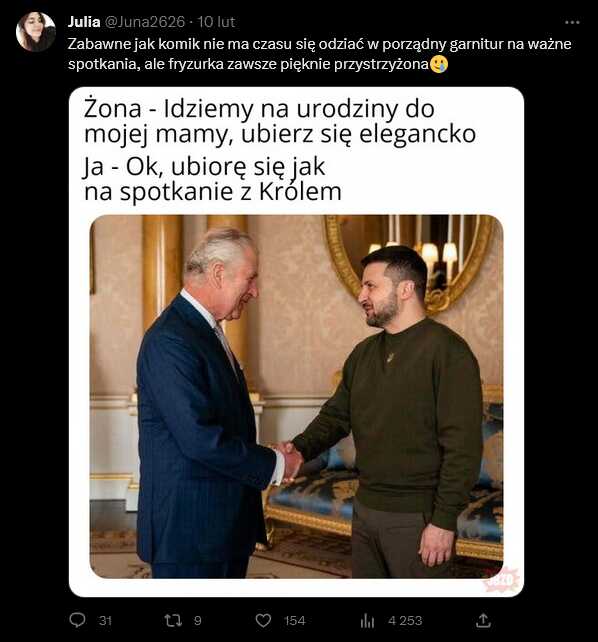This screenshot has width=598, height=642.
Task: Click the 154 likes count
Action: click(295, 621)
